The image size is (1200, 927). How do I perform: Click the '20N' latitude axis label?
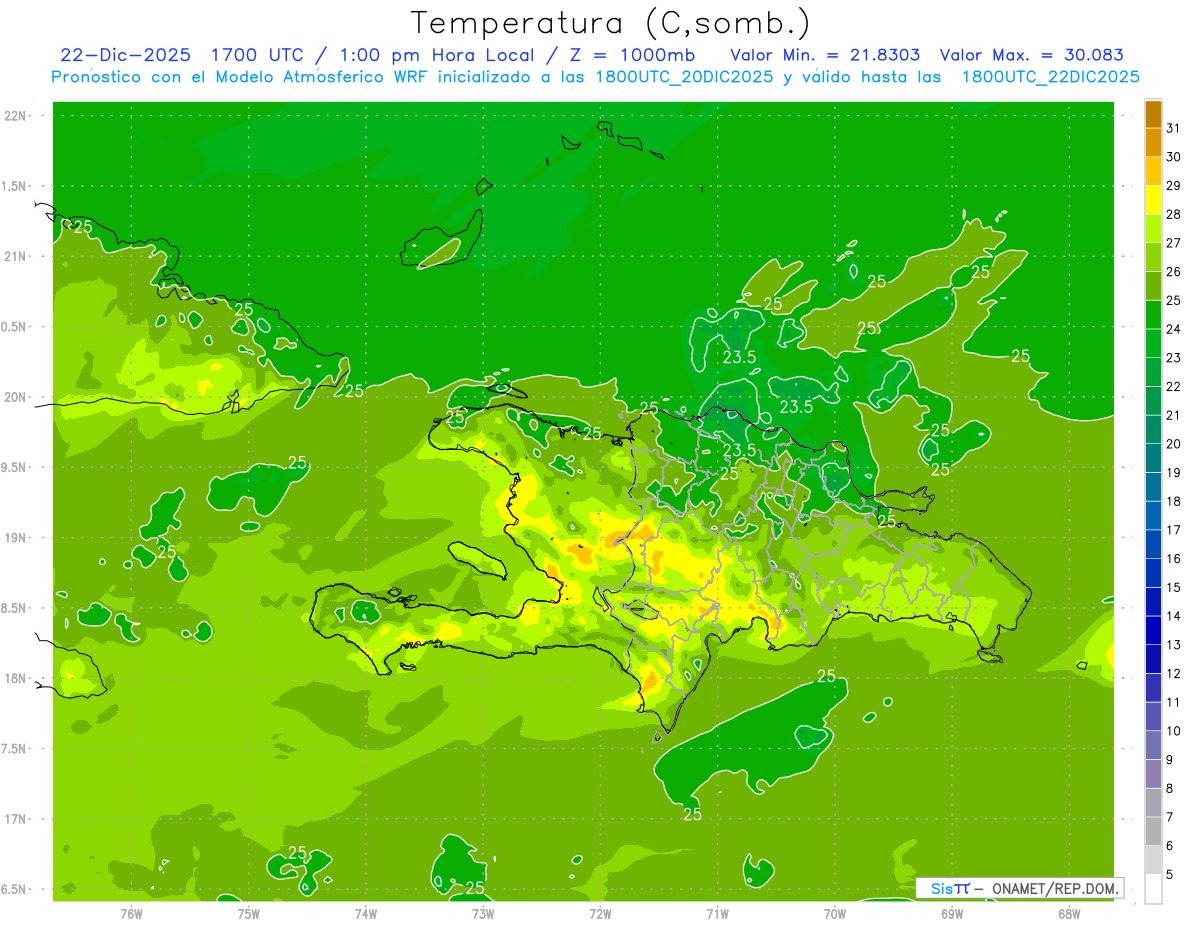[x=16, y=397]
